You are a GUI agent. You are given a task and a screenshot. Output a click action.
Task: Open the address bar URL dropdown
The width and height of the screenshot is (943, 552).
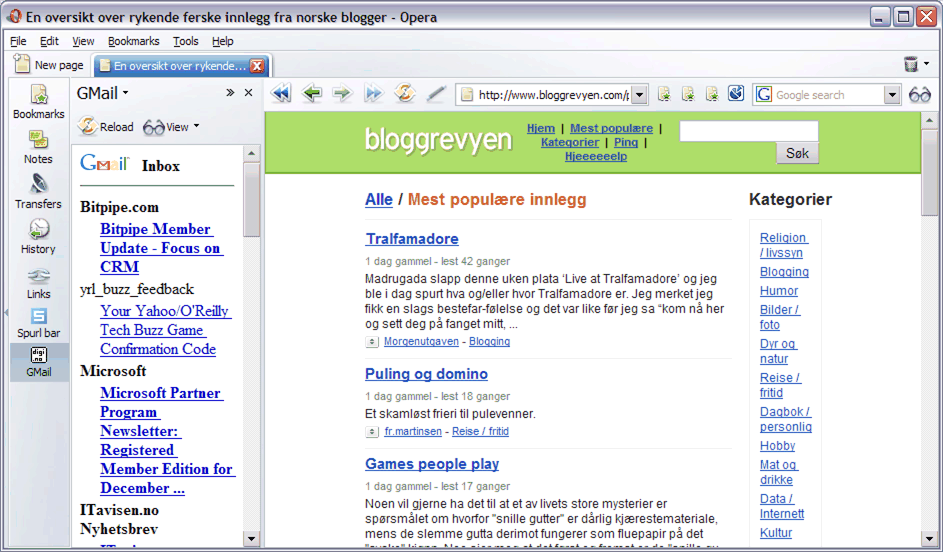tap(640, 95)
